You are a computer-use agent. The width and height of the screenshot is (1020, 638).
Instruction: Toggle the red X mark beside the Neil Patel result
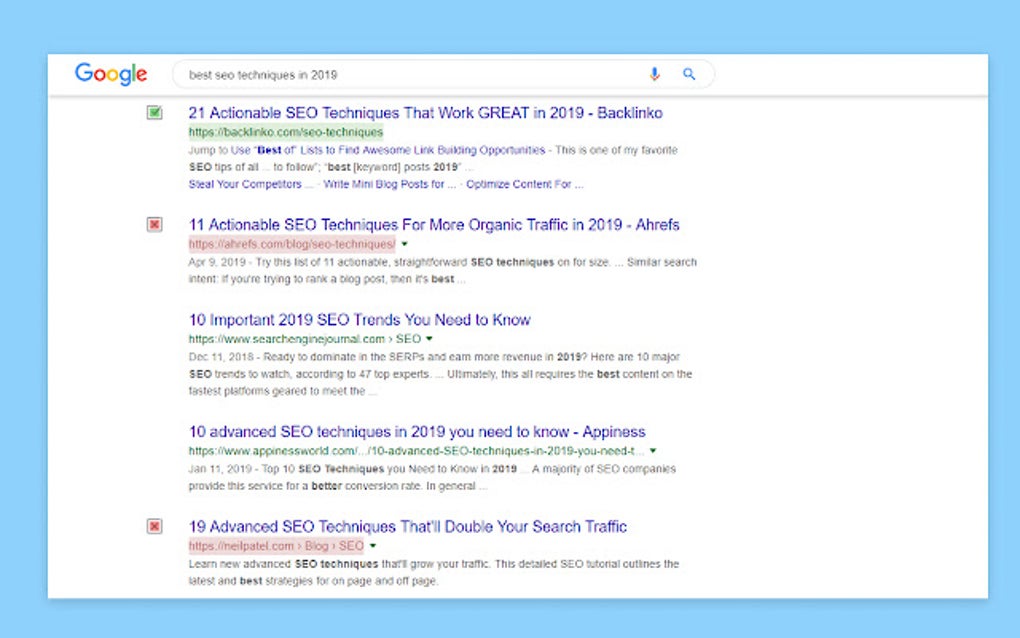coord(154,526)
